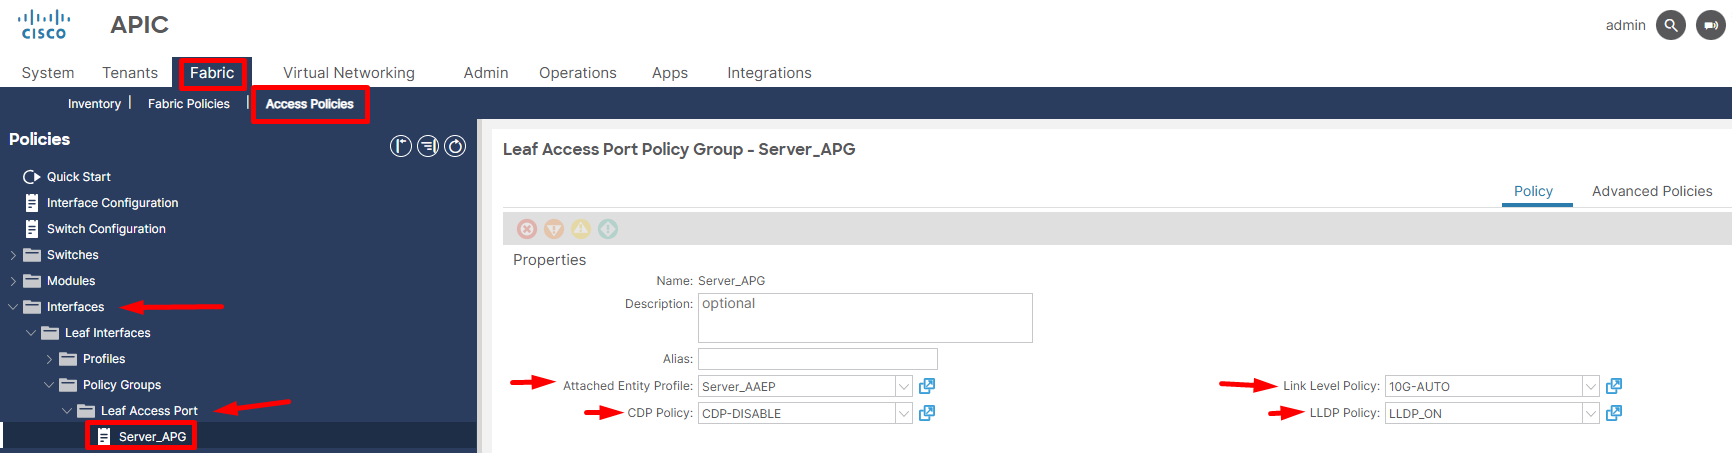Image resolution: width=1732 pixels, height=453 pixels.
Task: Click the Policies panel refresh icon
Action: pos(455,146)
